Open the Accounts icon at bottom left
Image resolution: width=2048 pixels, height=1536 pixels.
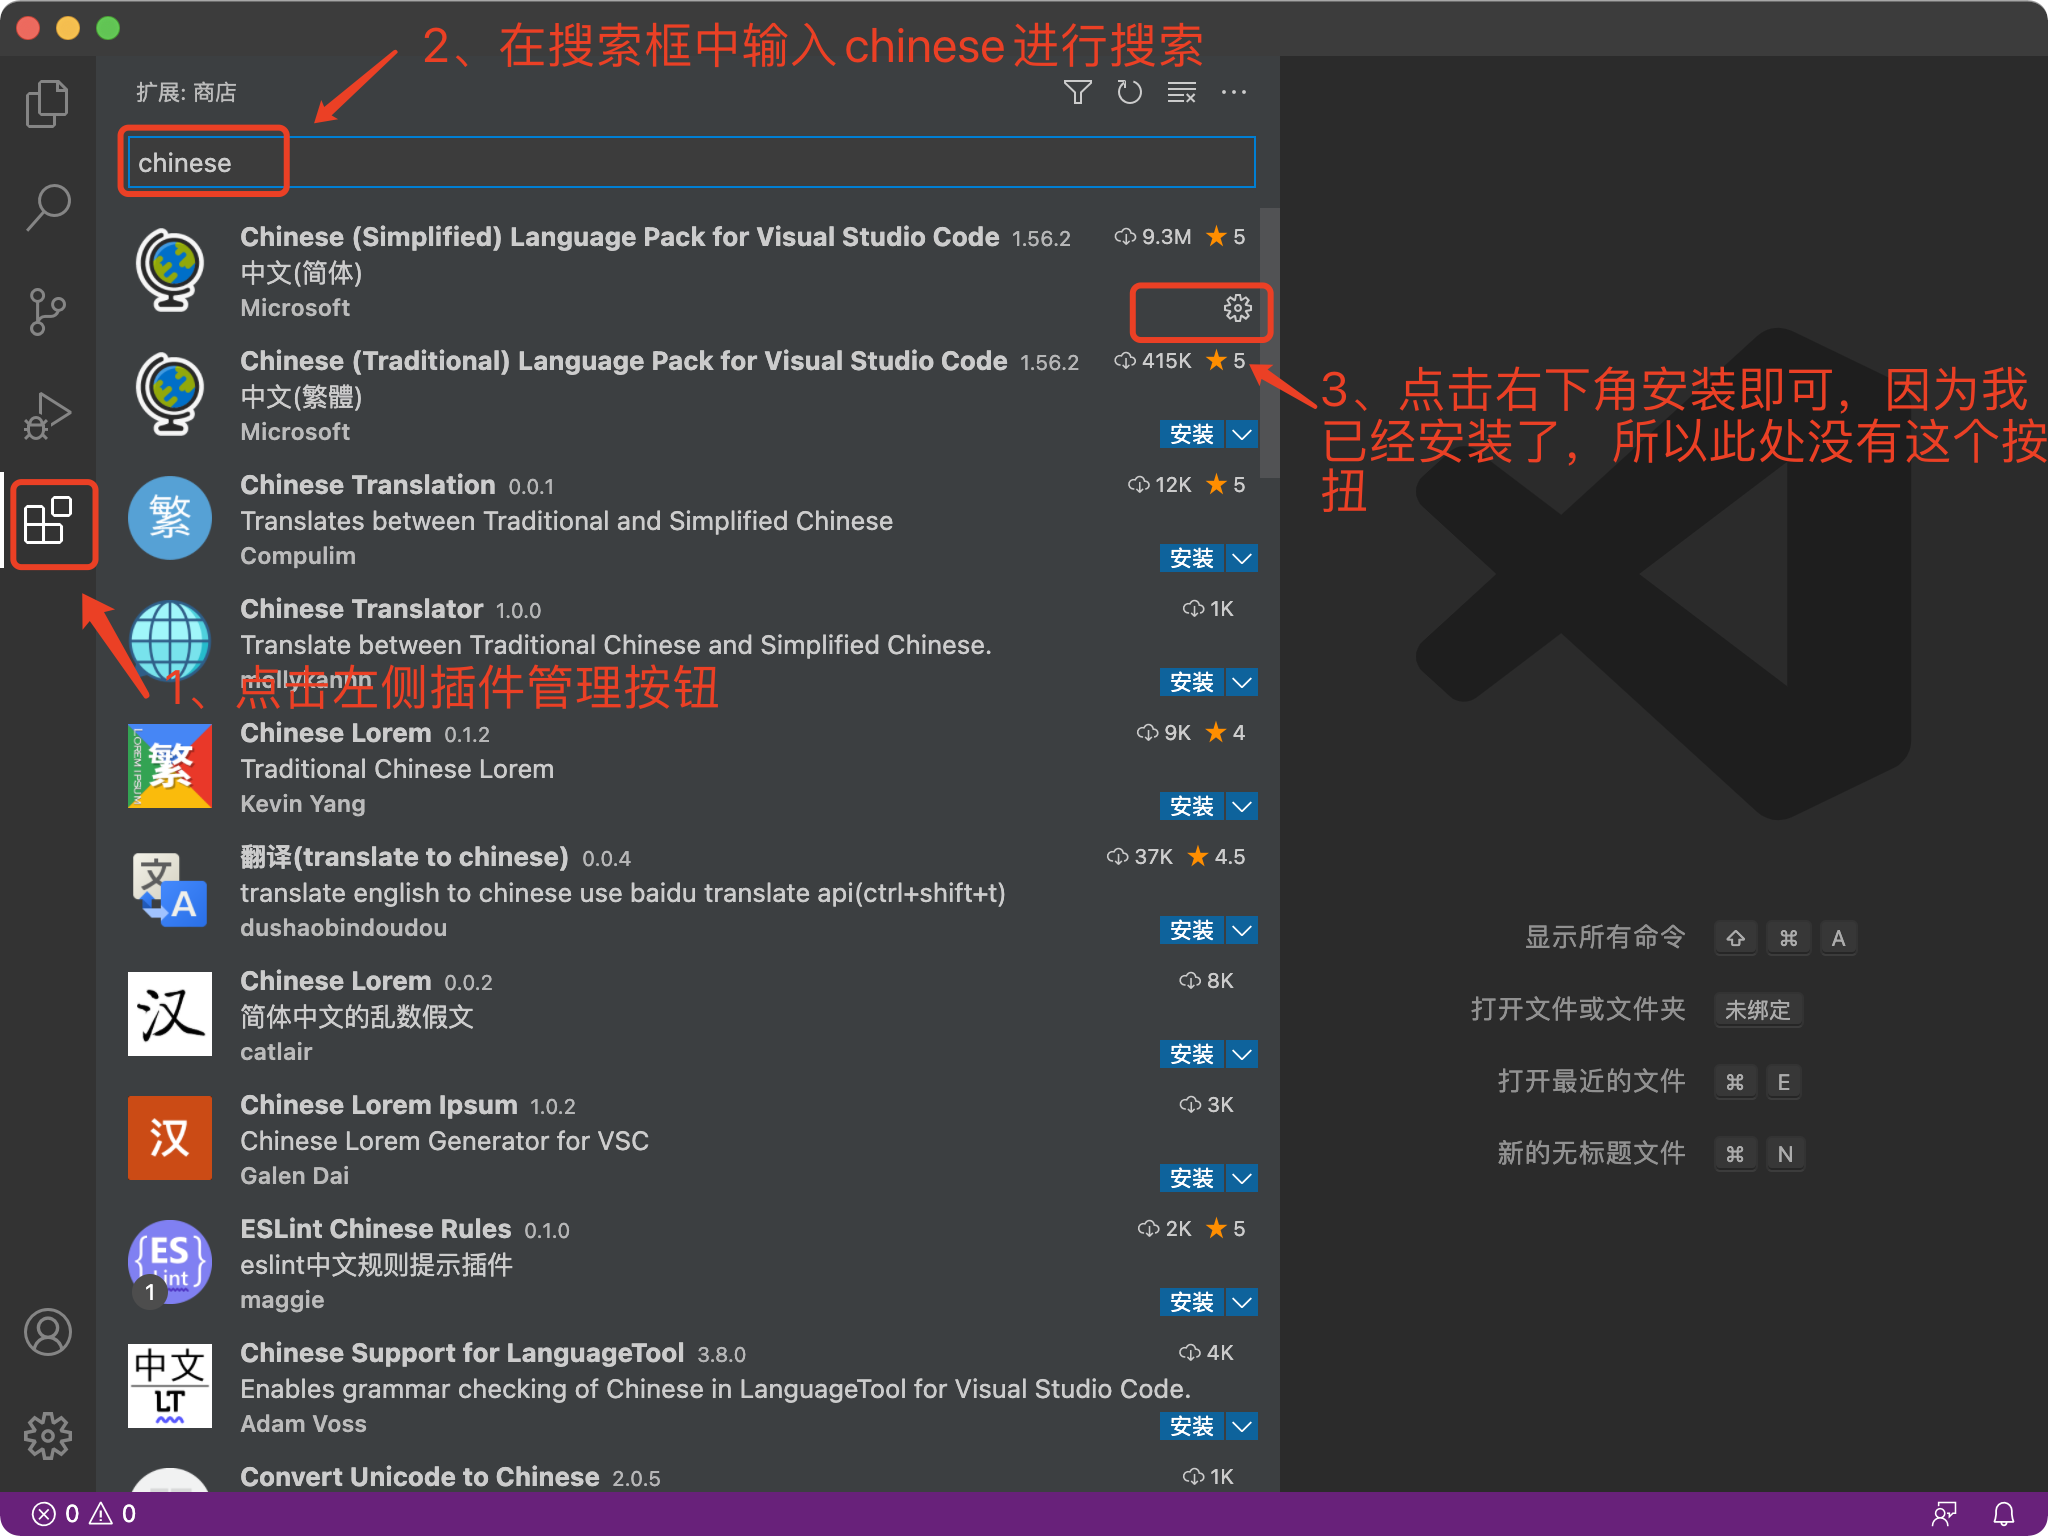[47, 1333]
